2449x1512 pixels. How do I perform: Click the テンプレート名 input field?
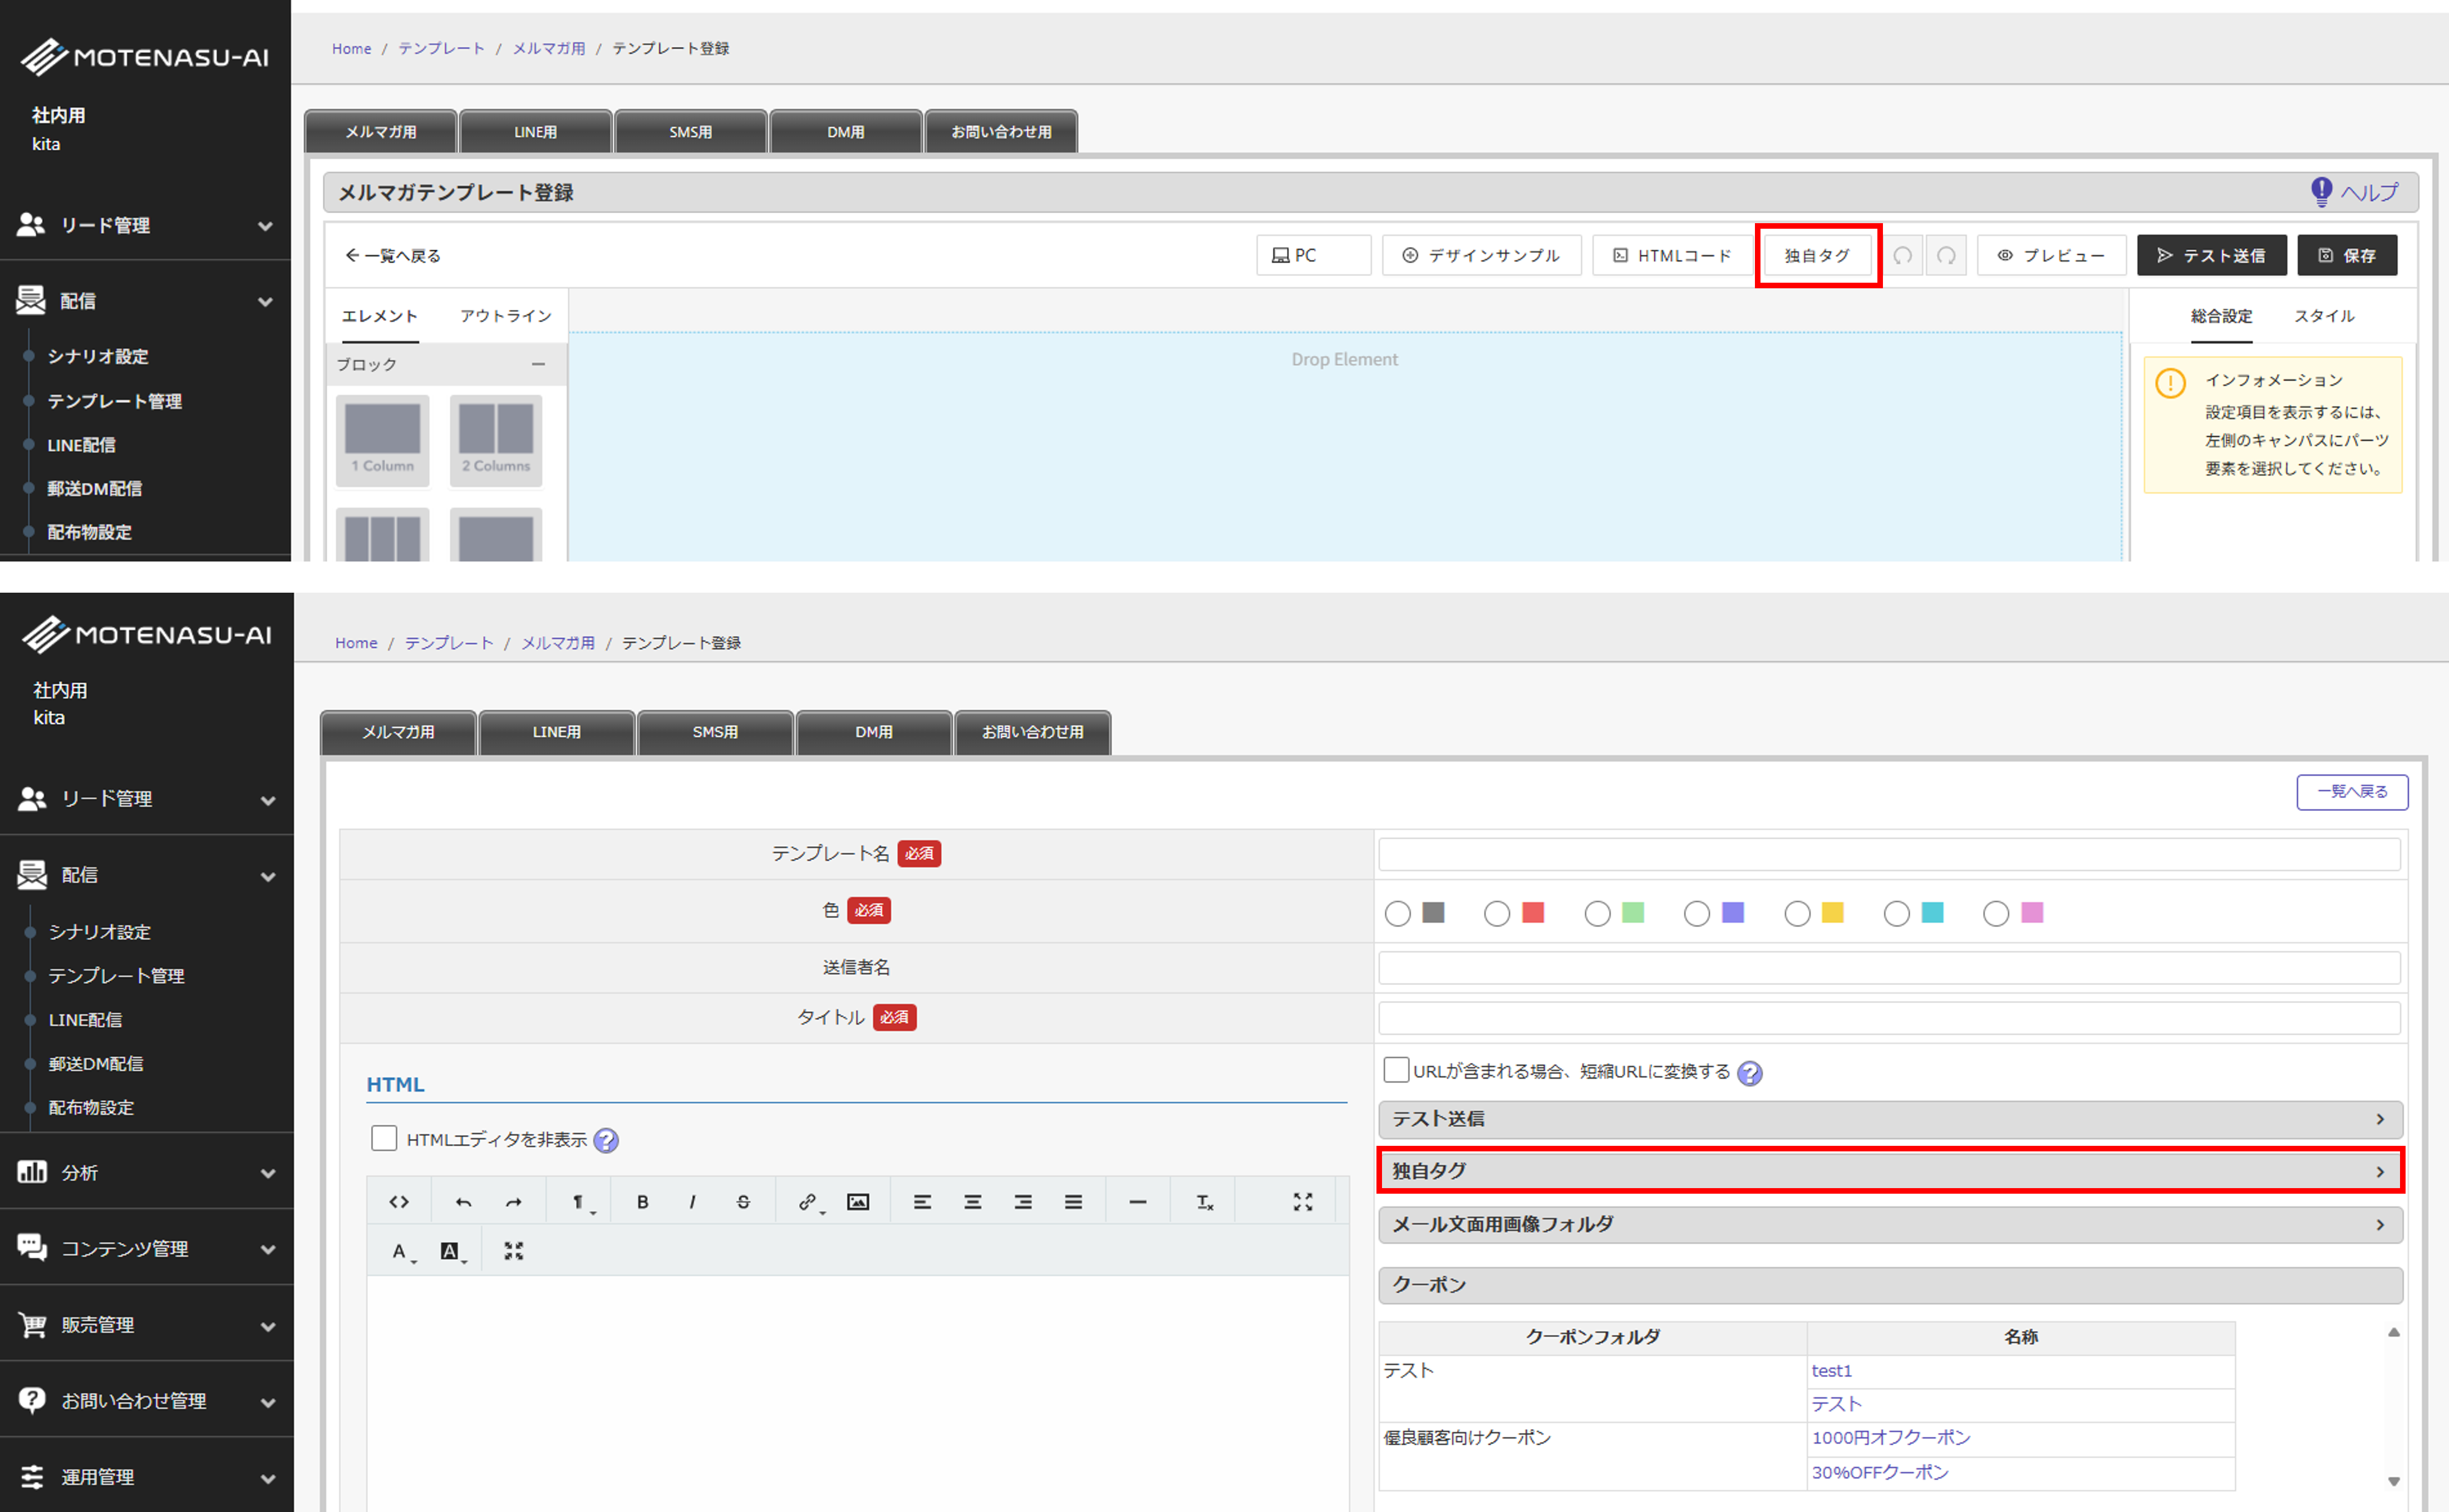pos(1889,854)
